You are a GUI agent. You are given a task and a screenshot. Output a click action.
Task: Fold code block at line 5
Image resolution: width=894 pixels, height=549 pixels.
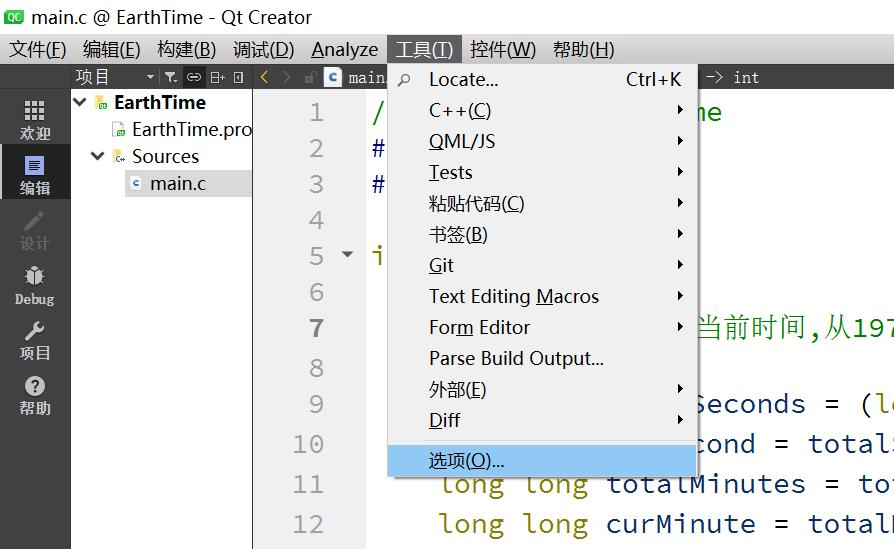click(347, 255)
